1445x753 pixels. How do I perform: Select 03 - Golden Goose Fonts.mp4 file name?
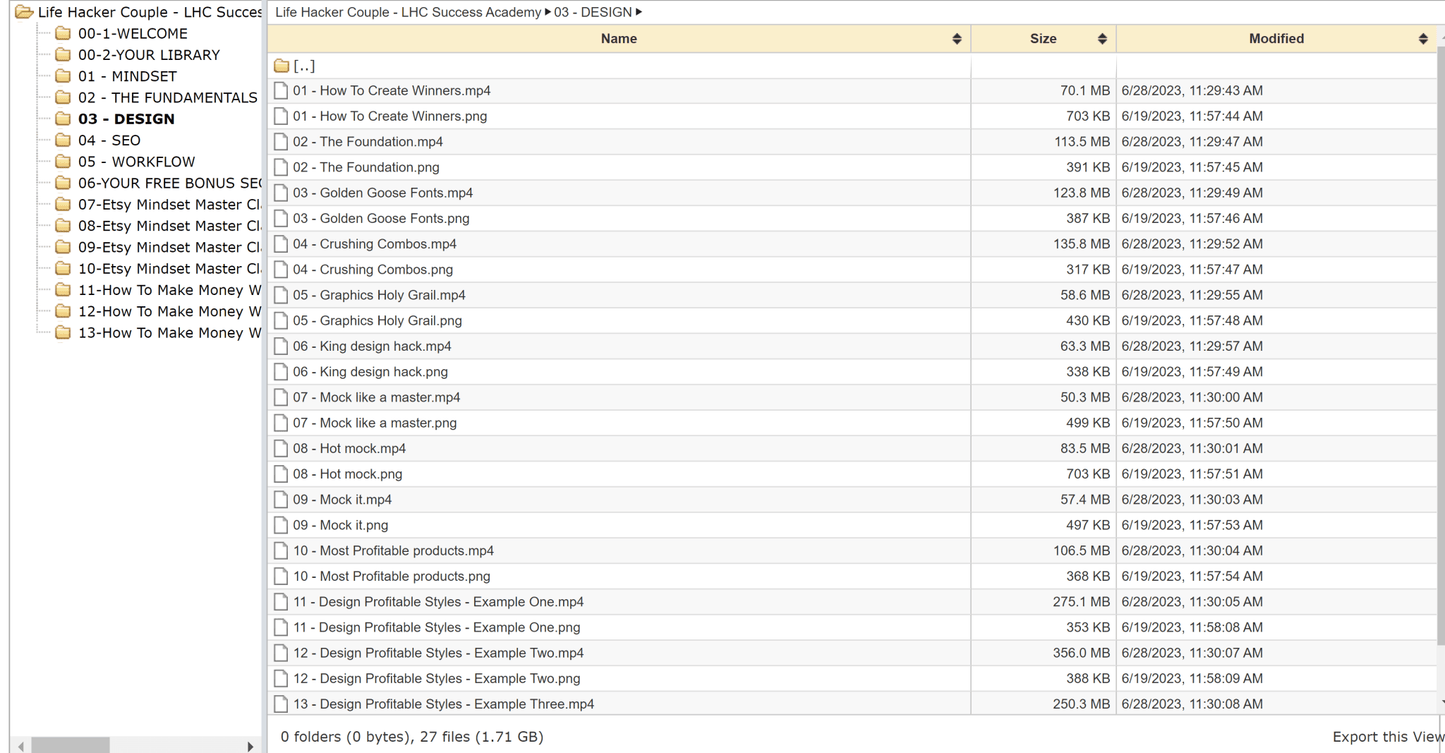[383, 193]
